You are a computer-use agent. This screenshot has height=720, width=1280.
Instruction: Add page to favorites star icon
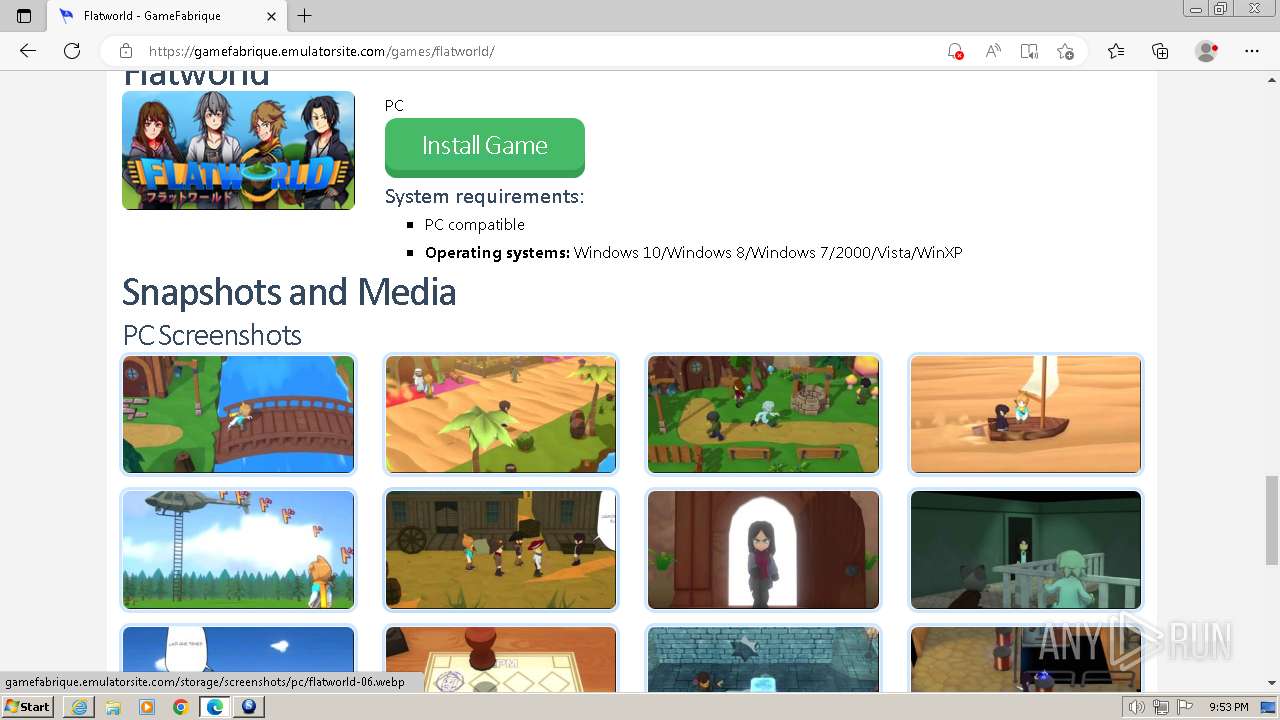[1065, 51]
